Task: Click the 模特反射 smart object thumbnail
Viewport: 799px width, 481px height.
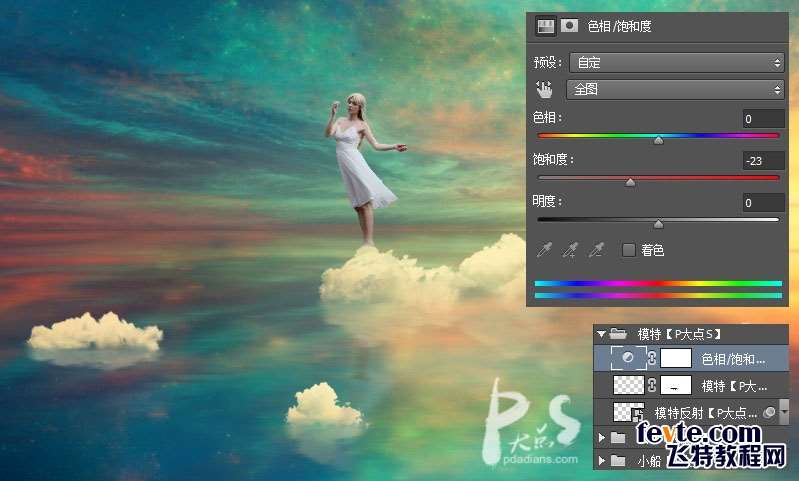Action: pos(628,412)
